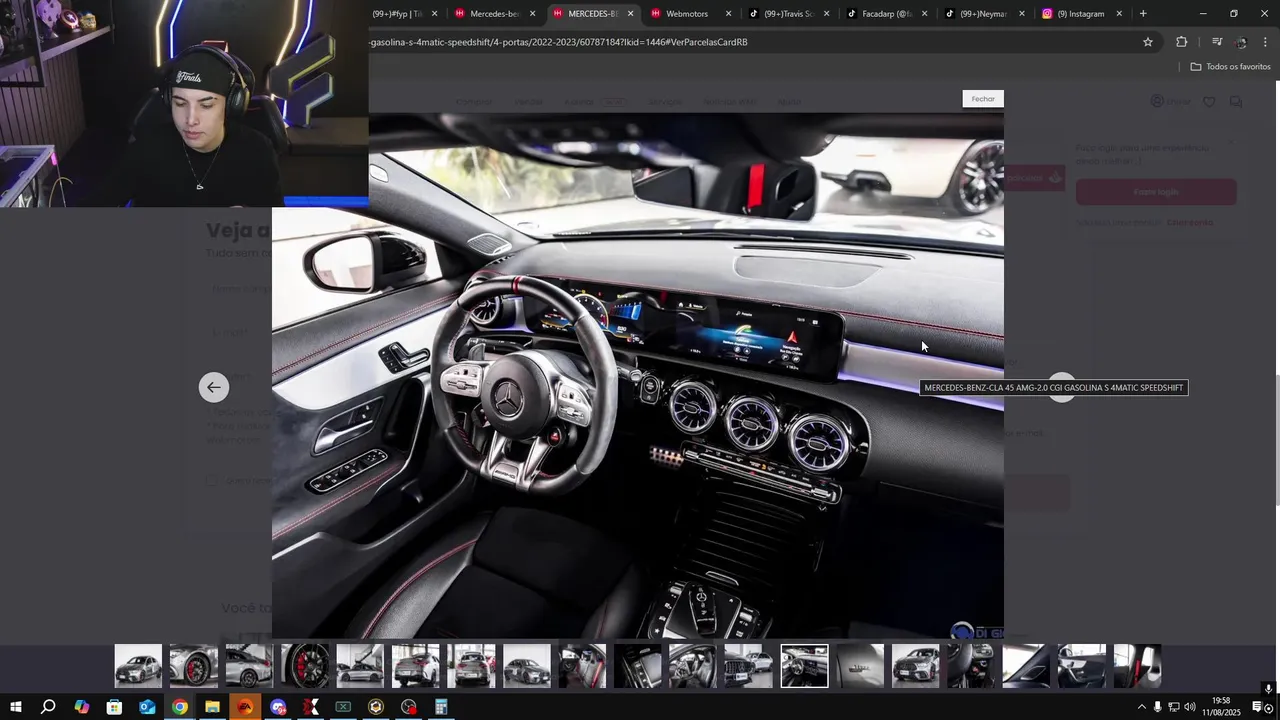
Task: Open Outlook from the taskbar
Action: click(x=147, y=707)
